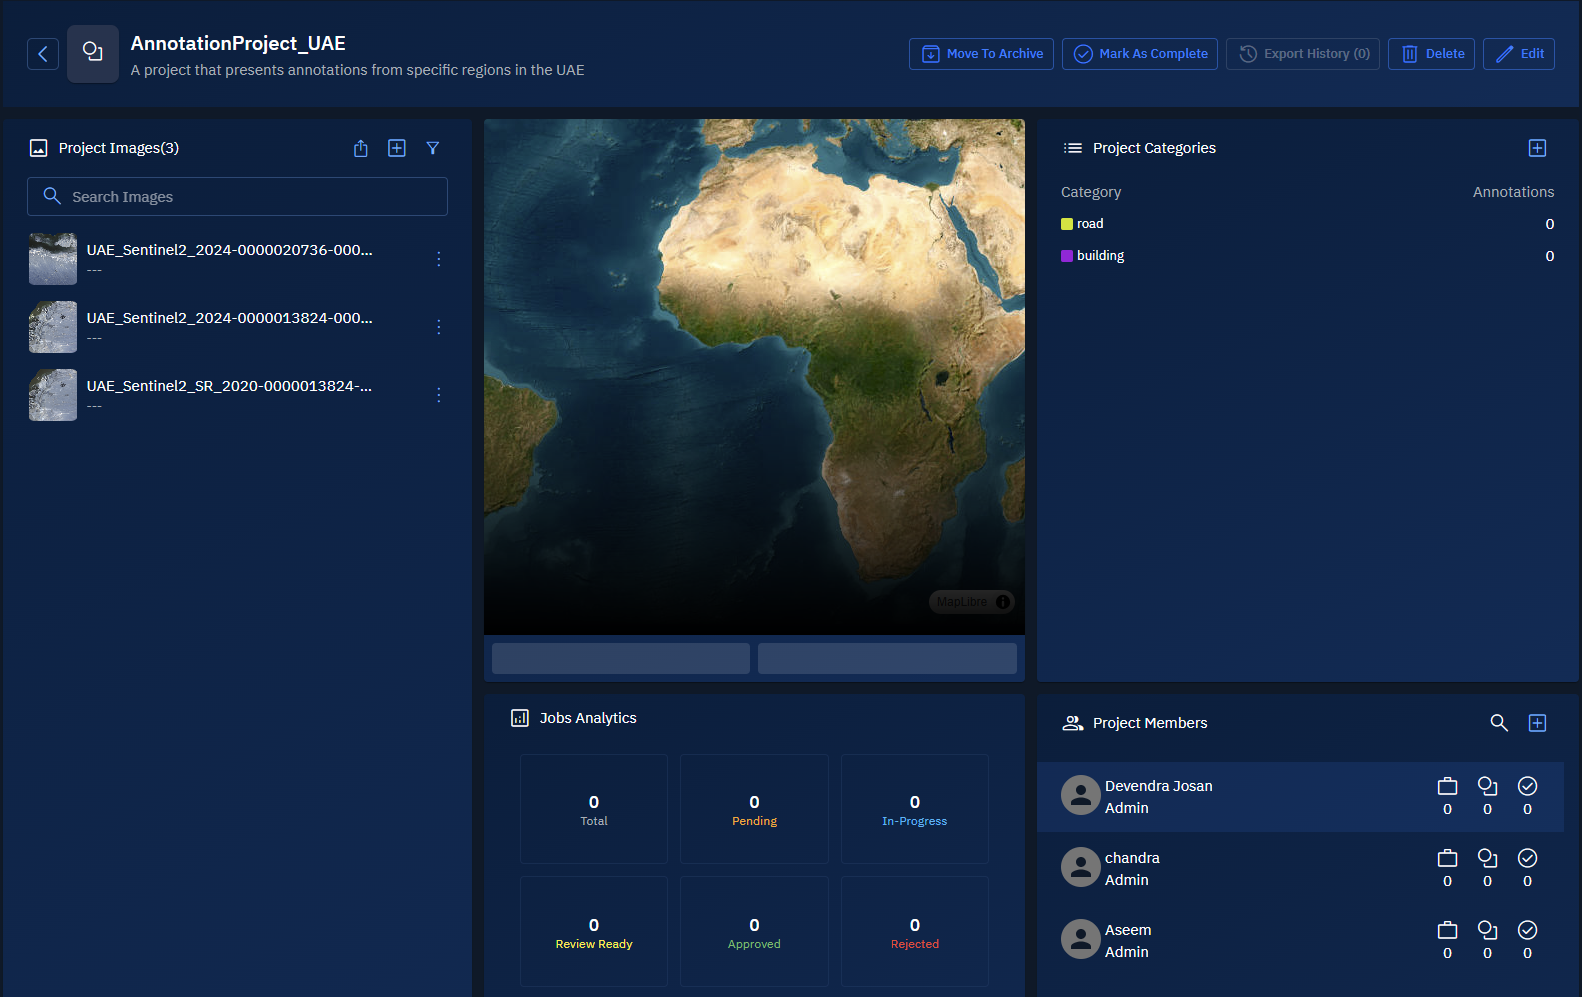This screenshot has height=997, width=1582.
Task: Click the road category yellow swatch
Action: coord(1067,224)
